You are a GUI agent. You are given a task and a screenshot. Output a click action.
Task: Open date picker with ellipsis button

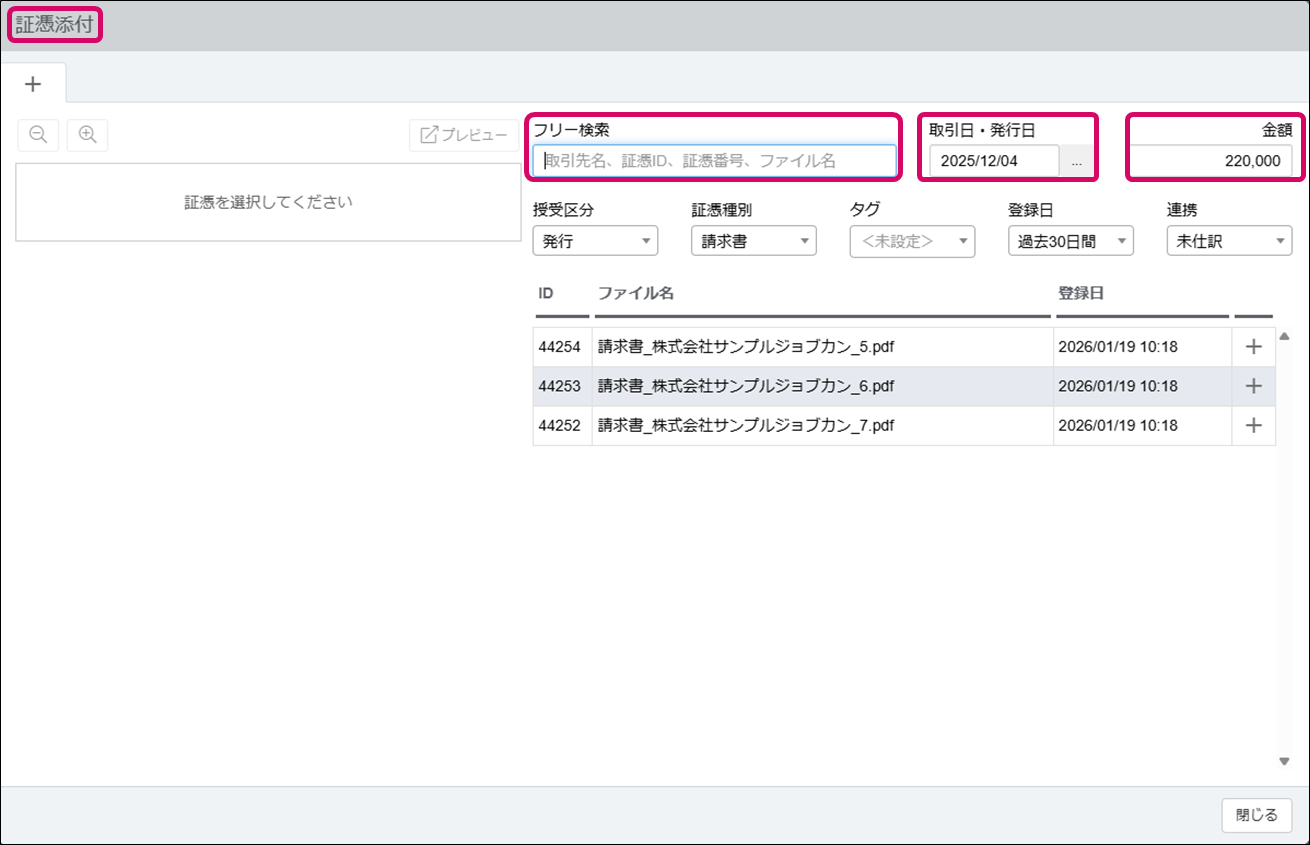pyautogui.click(x=1076, y=161)
